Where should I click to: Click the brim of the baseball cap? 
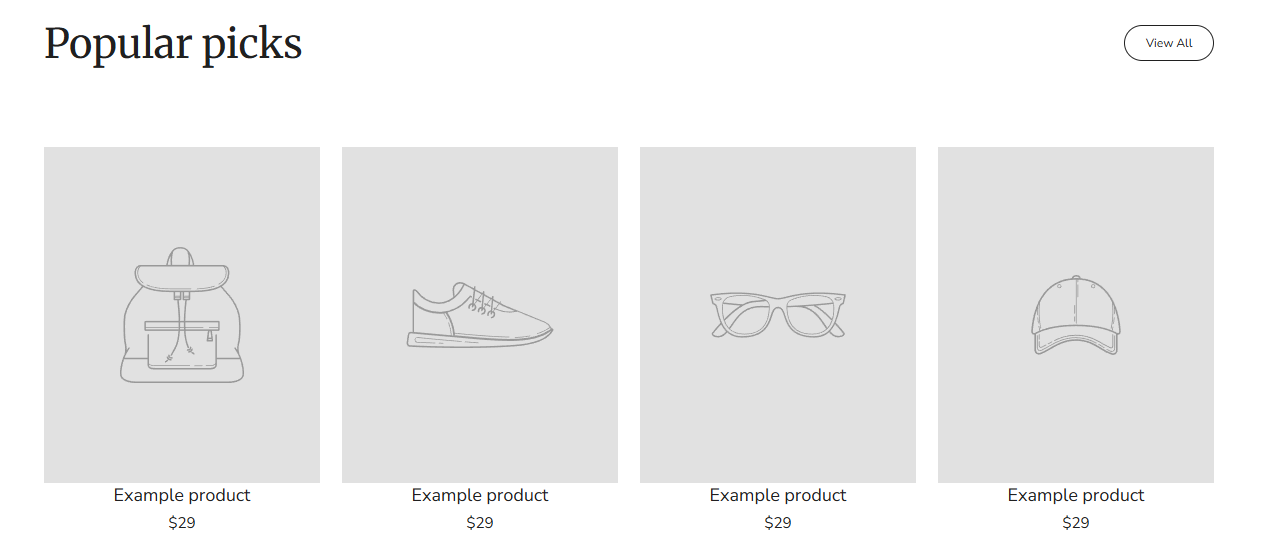[1075, 344]
